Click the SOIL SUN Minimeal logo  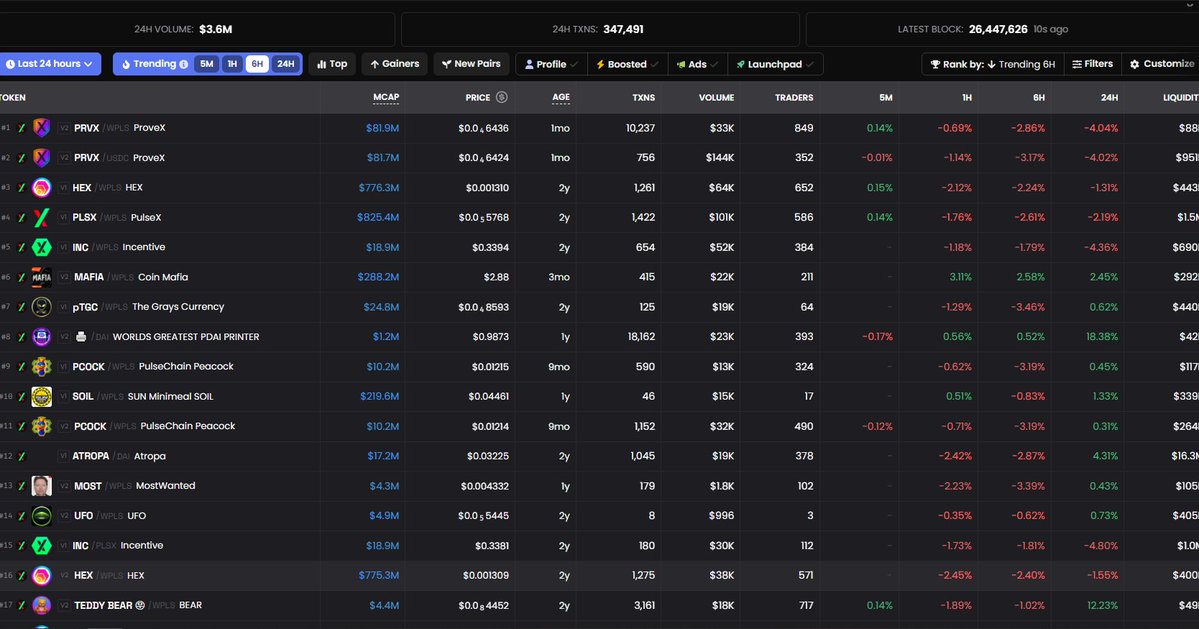pos(41,396)
